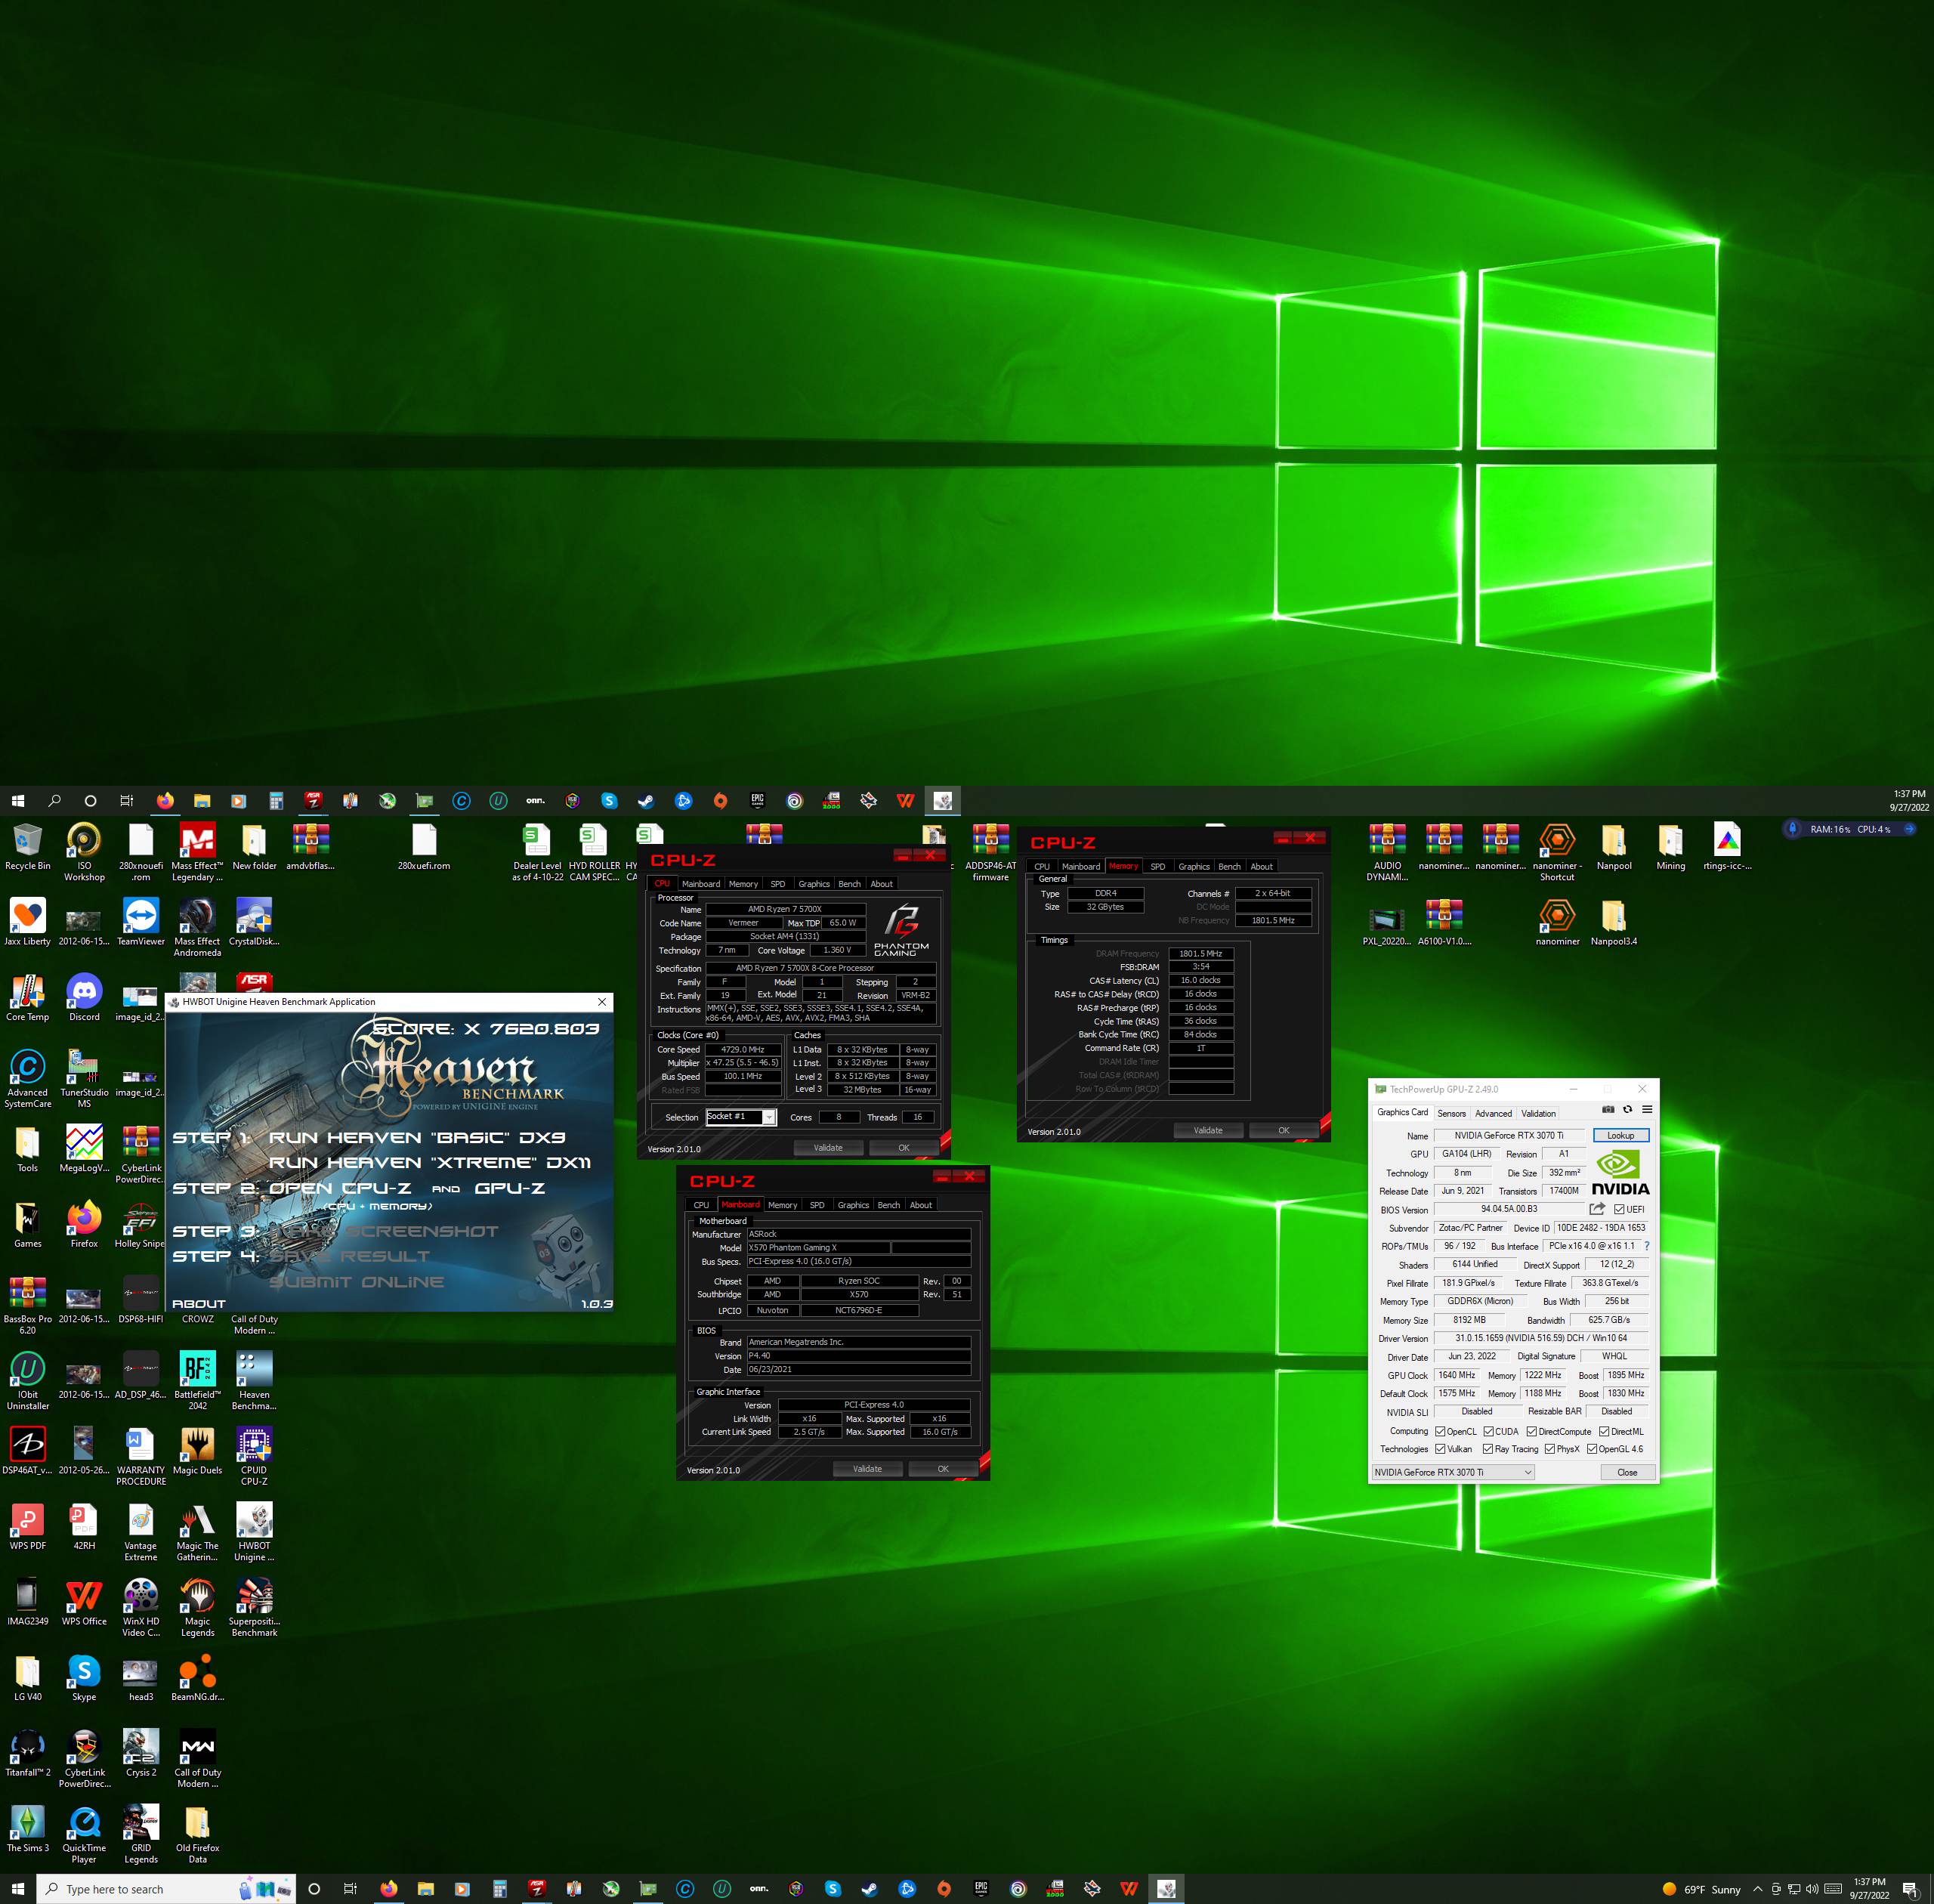Open QuickTime Player desktop icon
The height and width of the screenshot is (1904, 1934).
click(84, 1835)
